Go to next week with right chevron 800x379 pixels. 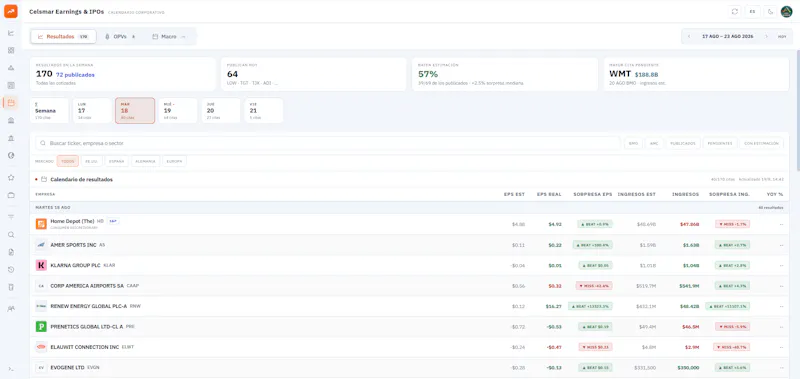pyautogui.click(x=766, y=36)
